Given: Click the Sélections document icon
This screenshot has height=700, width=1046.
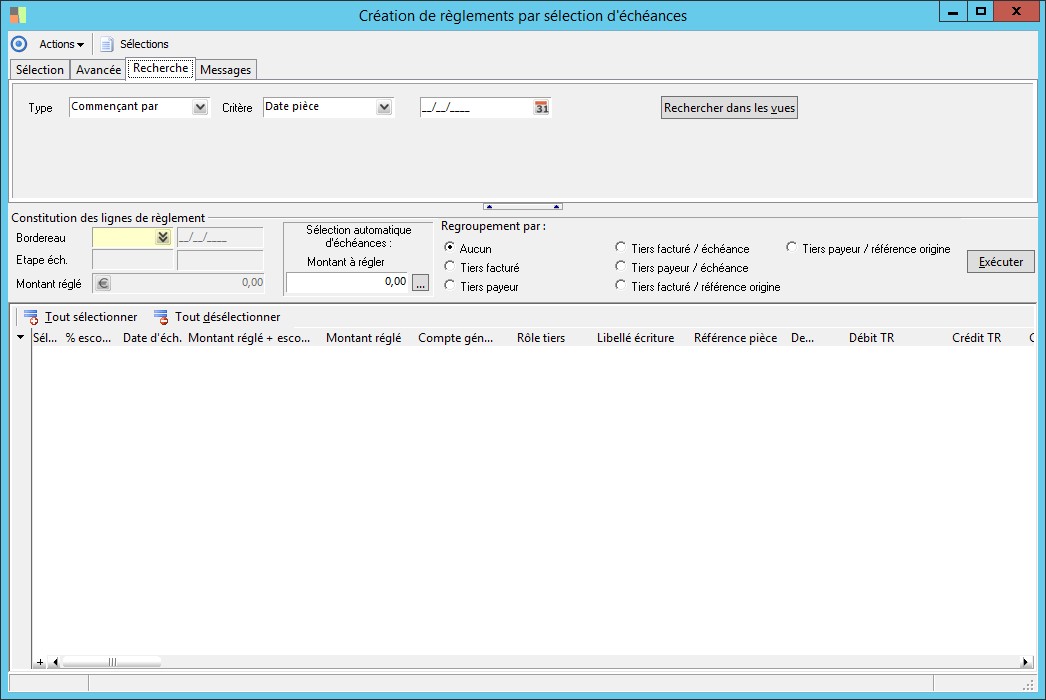Looking at the screenshot, I should click(107, 44).
